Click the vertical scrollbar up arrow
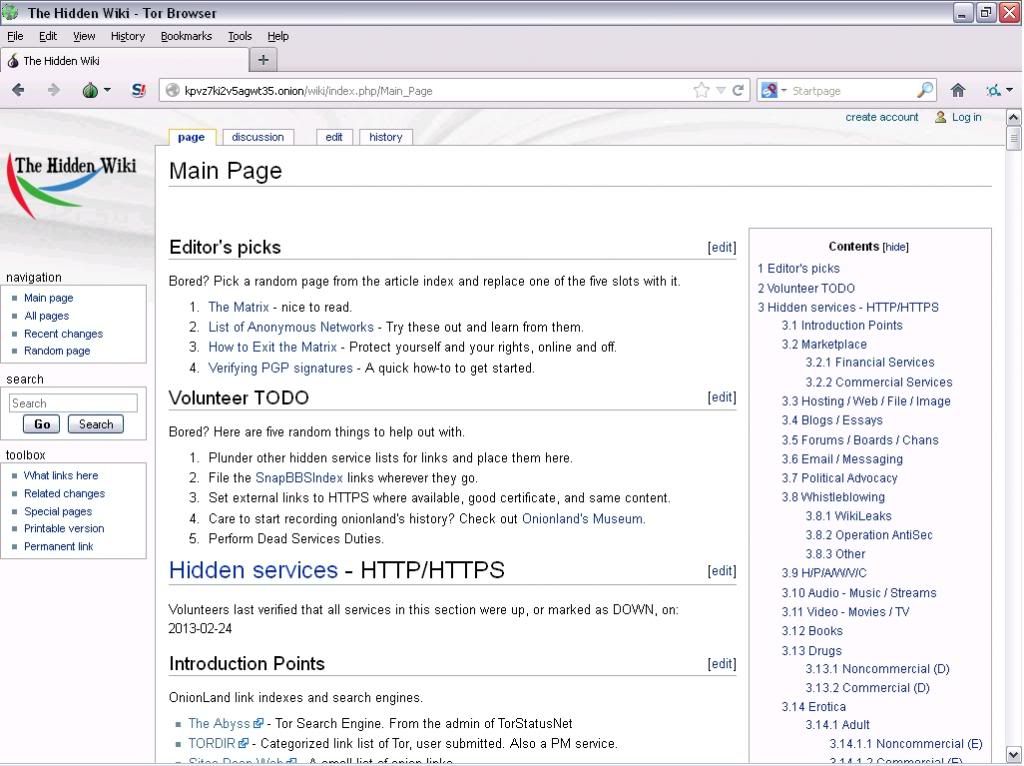 tap(1013, 118)
